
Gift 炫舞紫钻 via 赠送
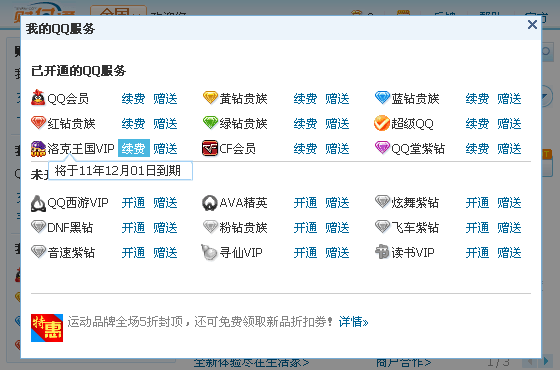tap(509, 203)
